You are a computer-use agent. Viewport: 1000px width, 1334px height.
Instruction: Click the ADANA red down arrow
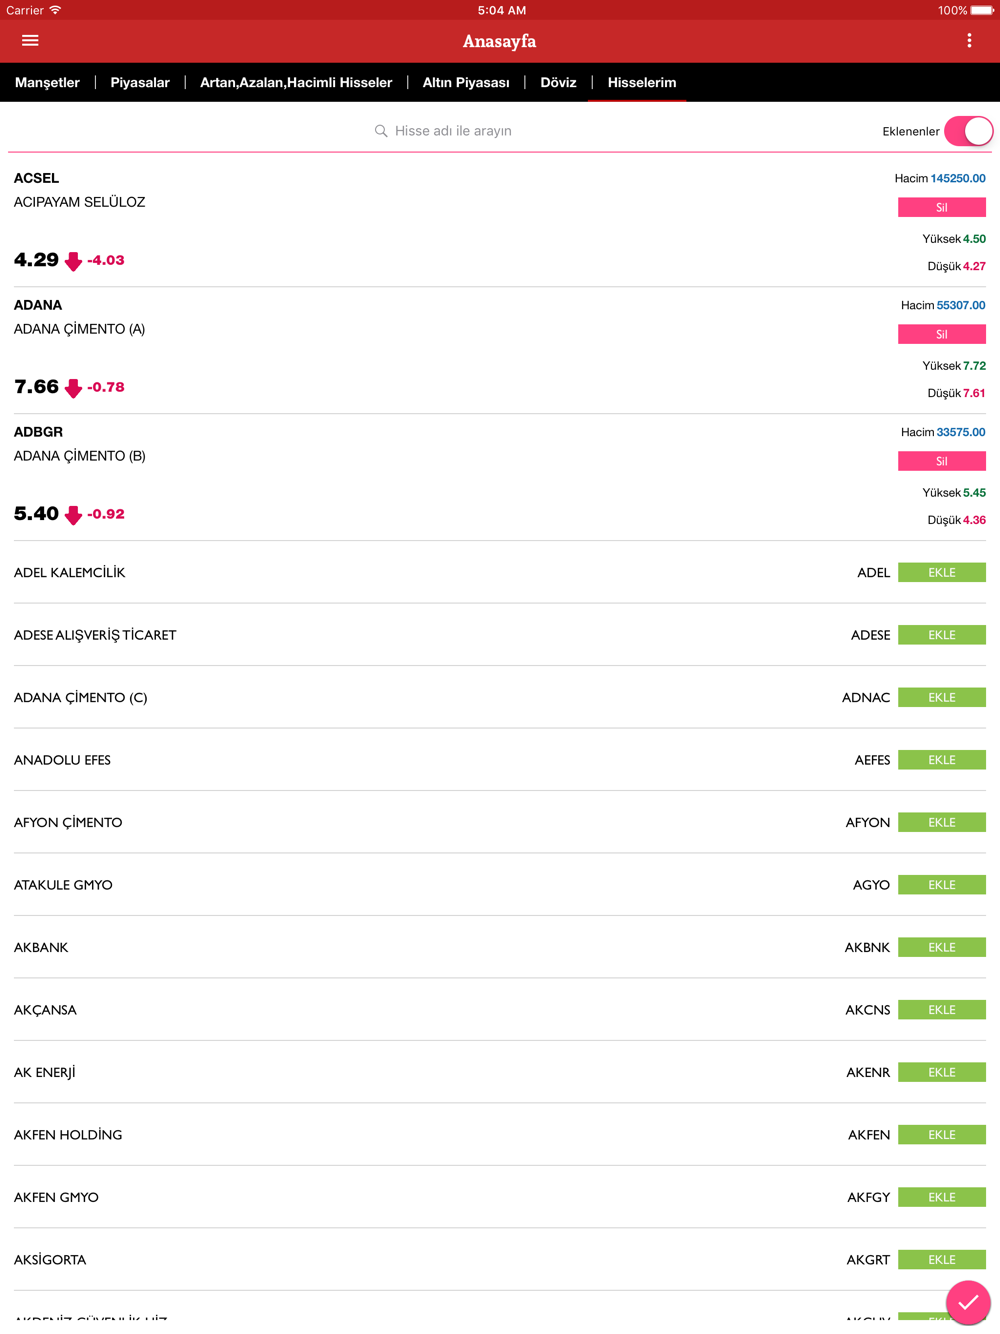tap(73, 388)
